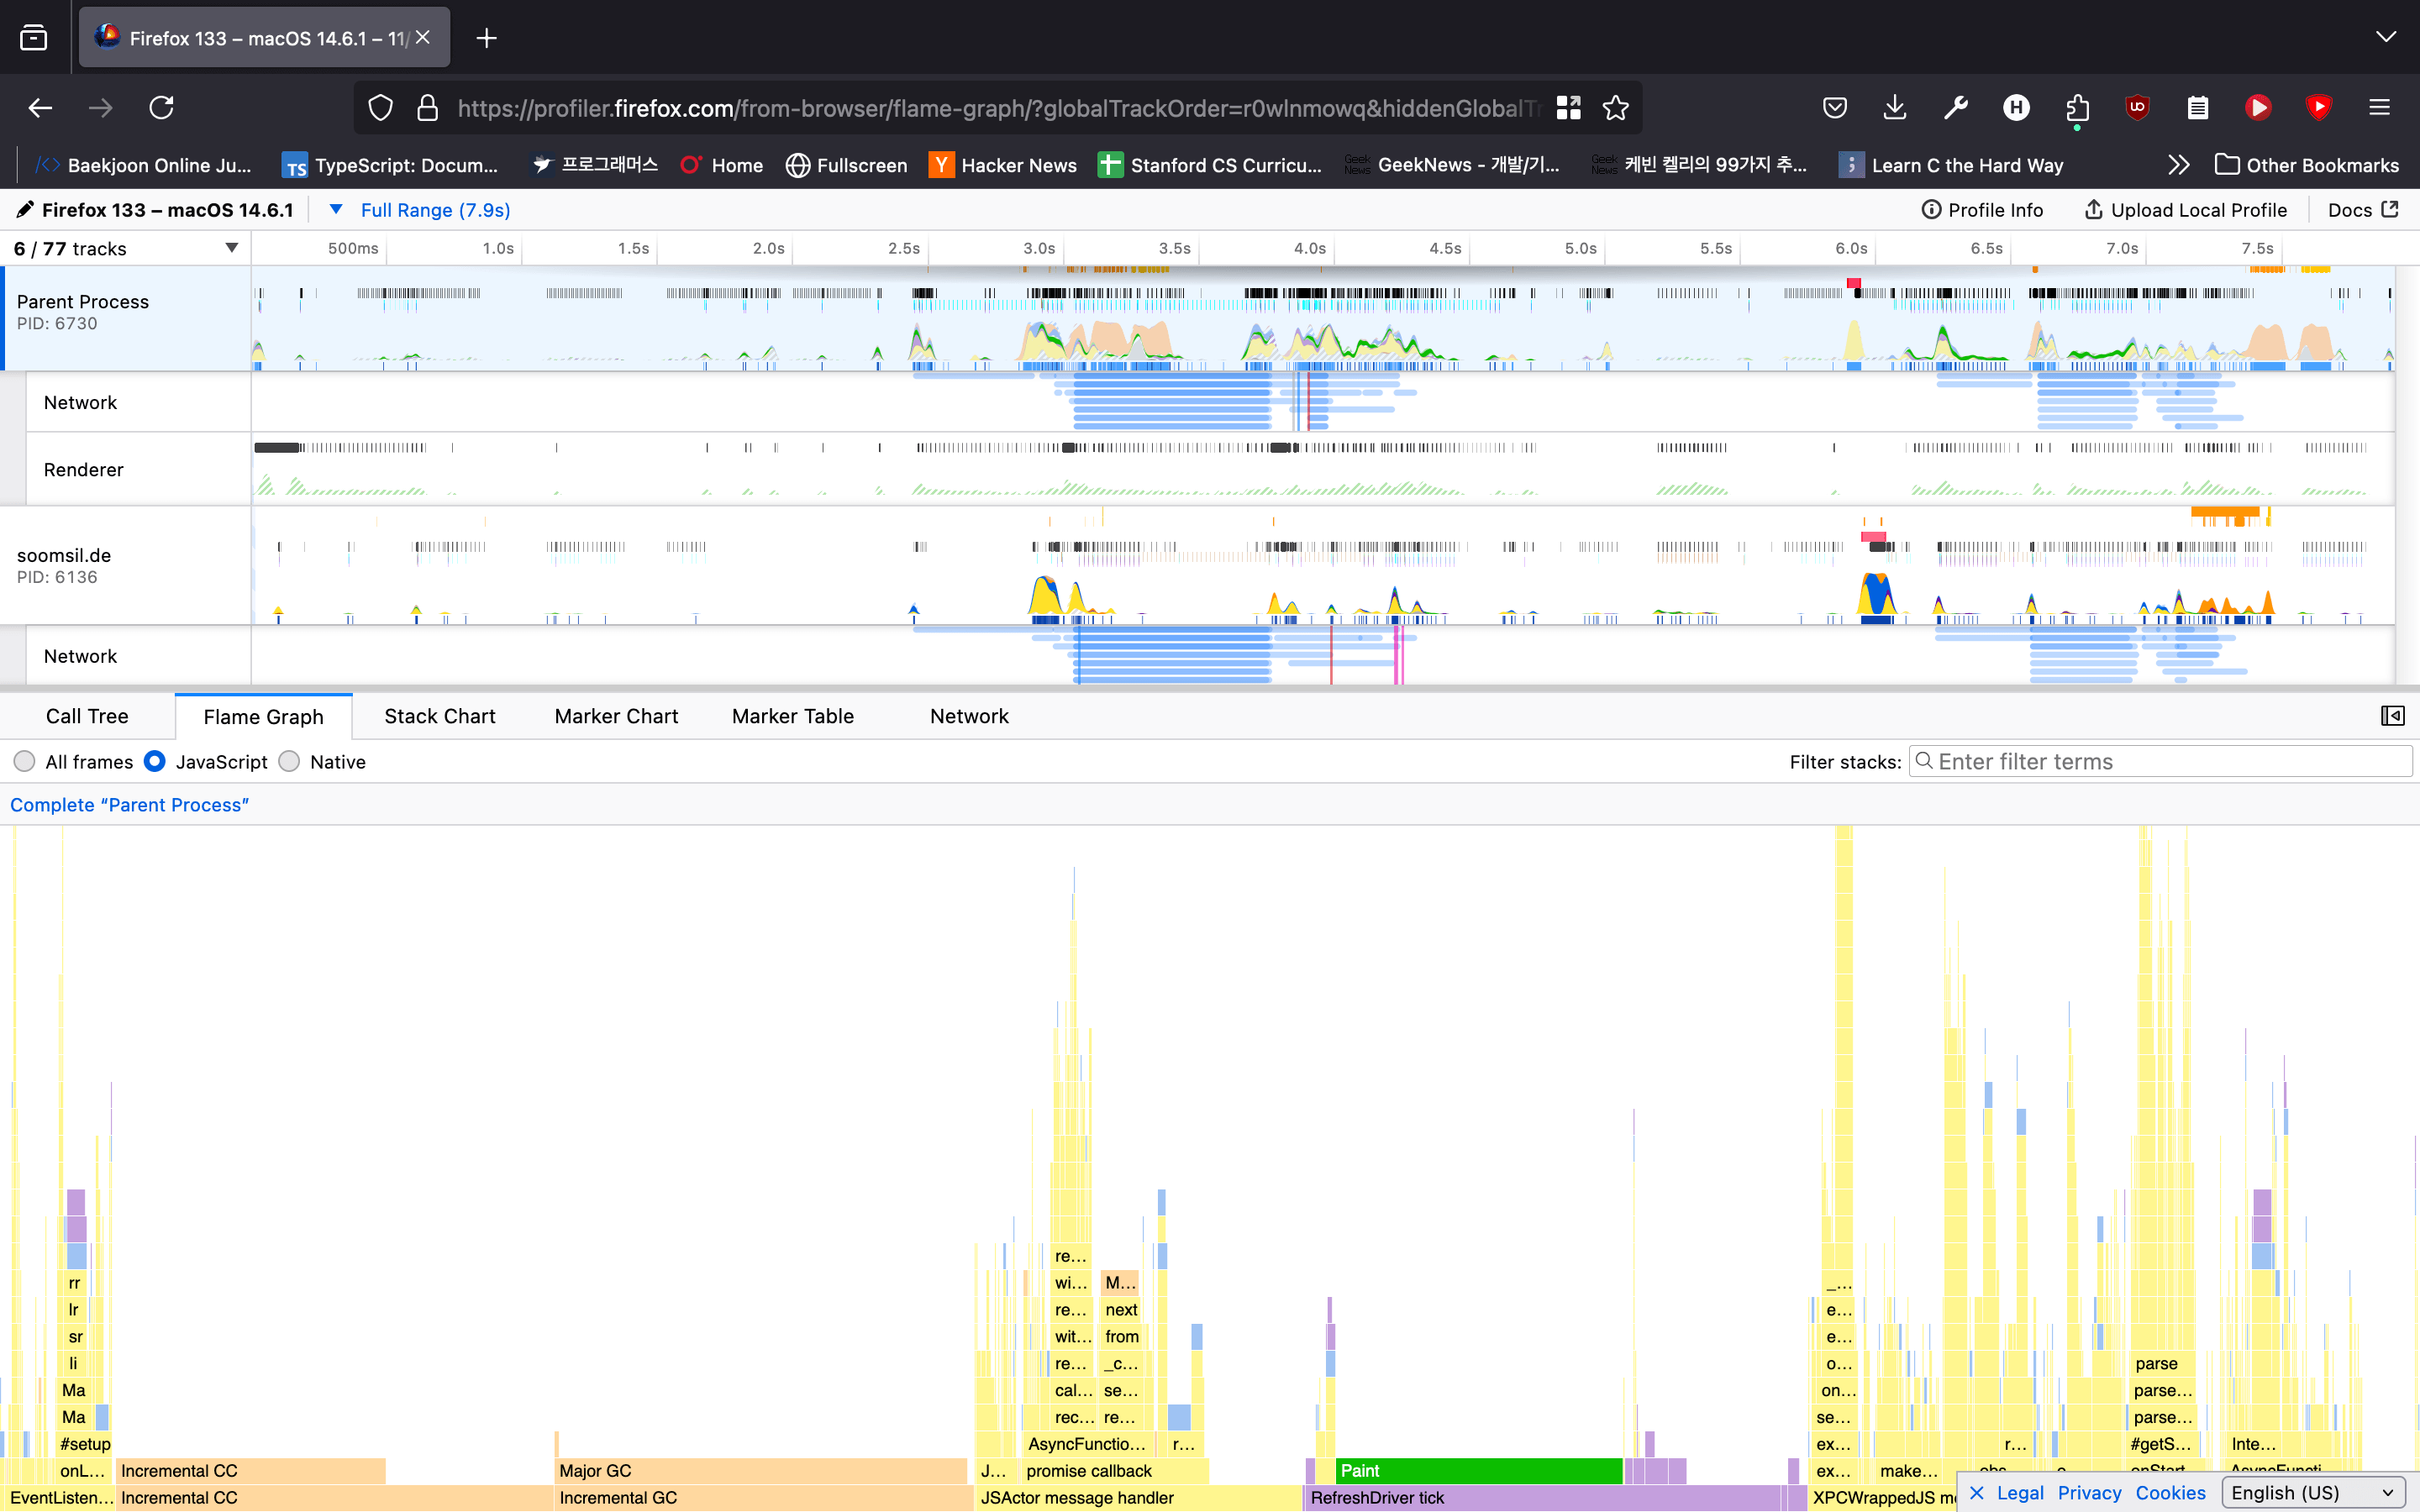Open Learn C the Hard Way bookmark
The image size is (2420, 1512).
(x=1951, y=165)
